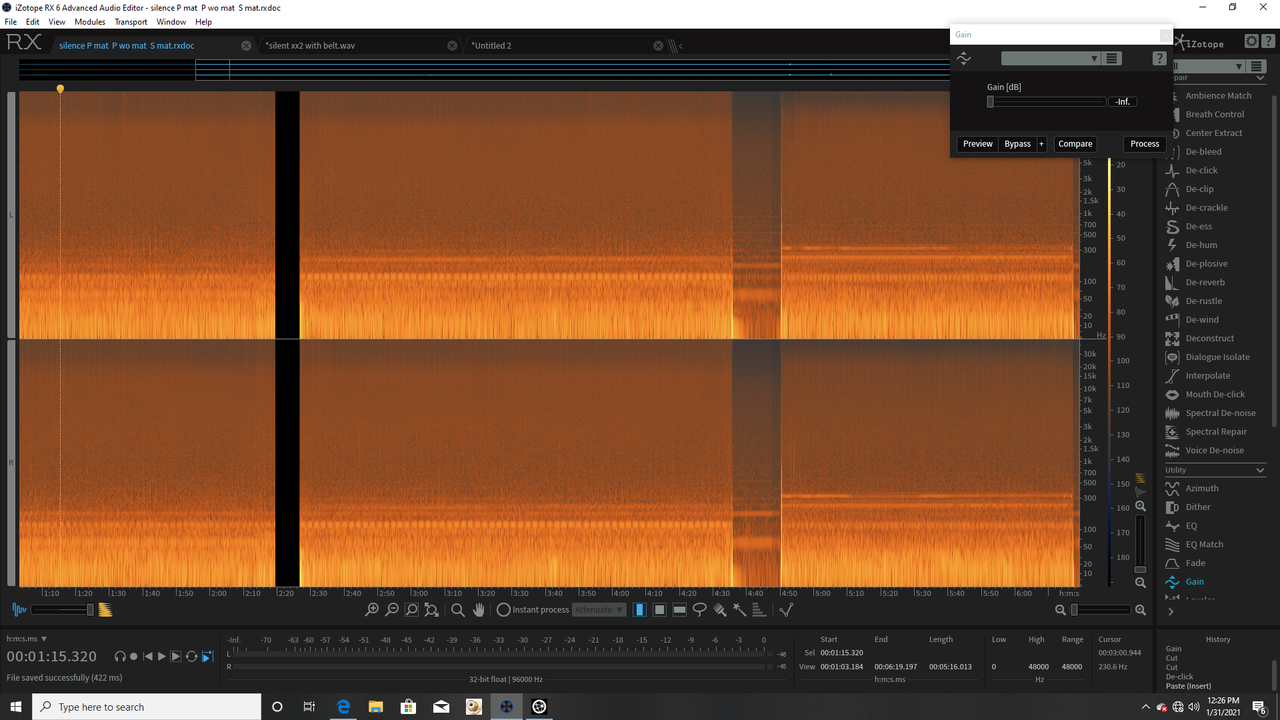Open Gain preset menu list button
This screenshot has width=1280, height=720.
tap(1112, 59)
